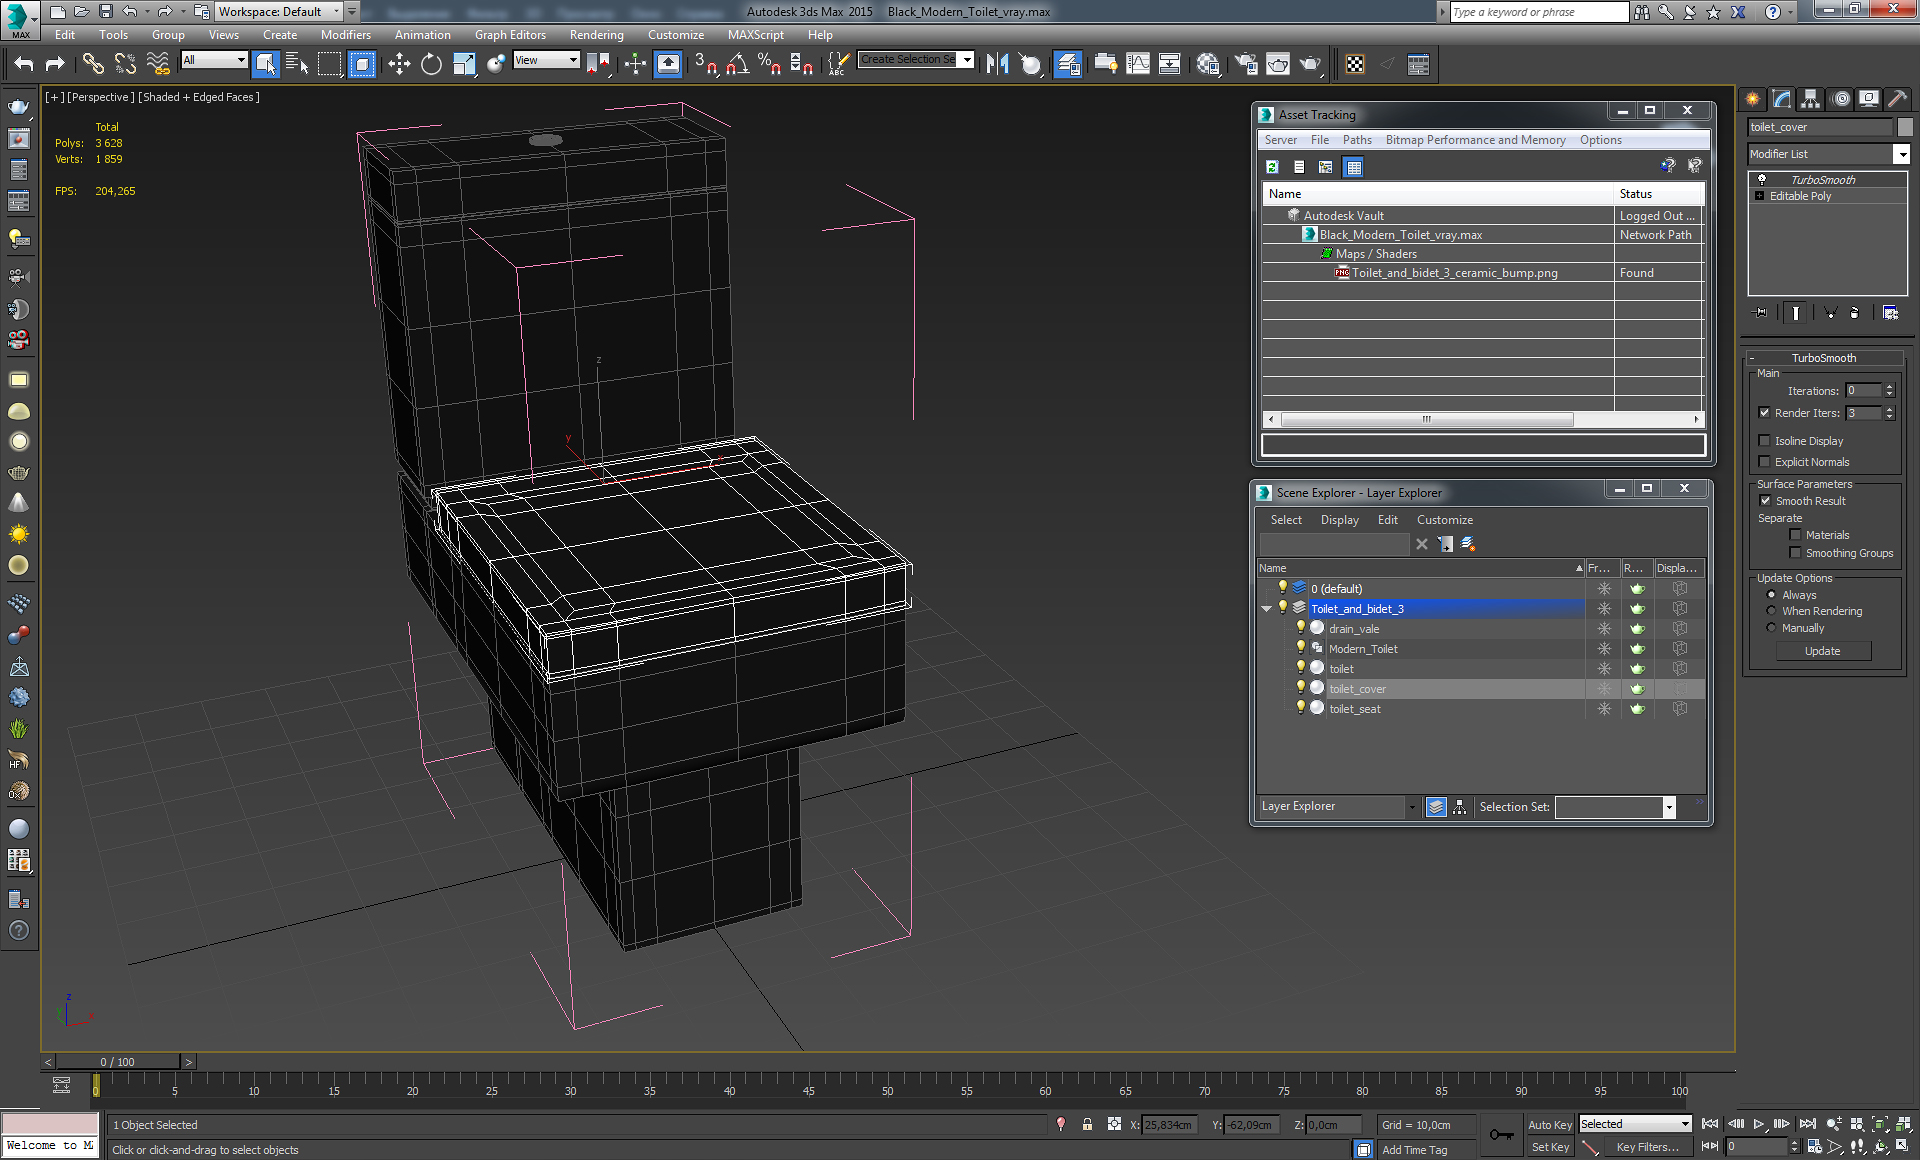Refresh assets in Asset Tracking toolbar
1920x1160 pixels.
pos(1272,167)
